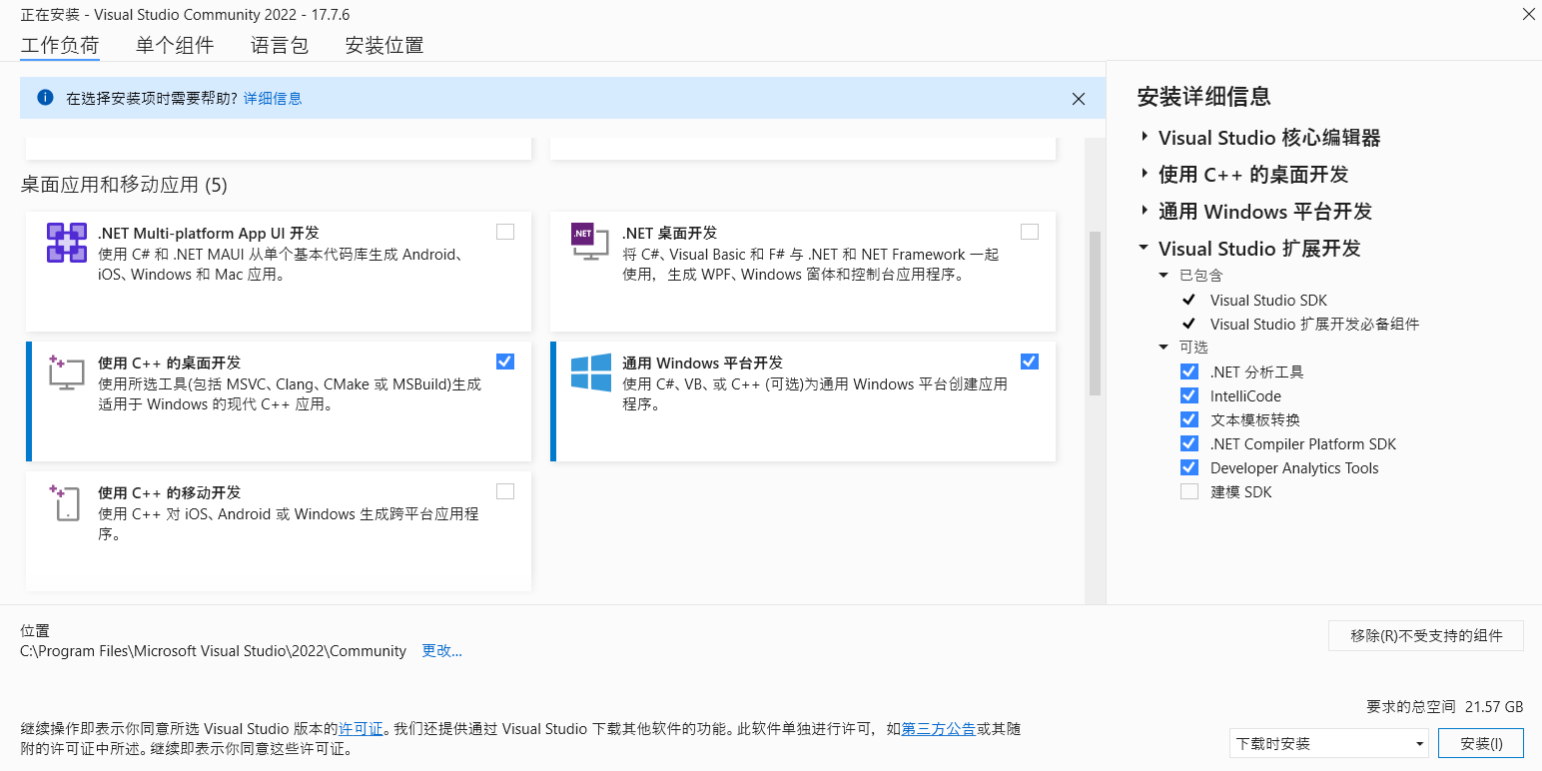1542x771 pixels.
Task: Click the Windows logo icon for UWP
Action: (591, 372)
